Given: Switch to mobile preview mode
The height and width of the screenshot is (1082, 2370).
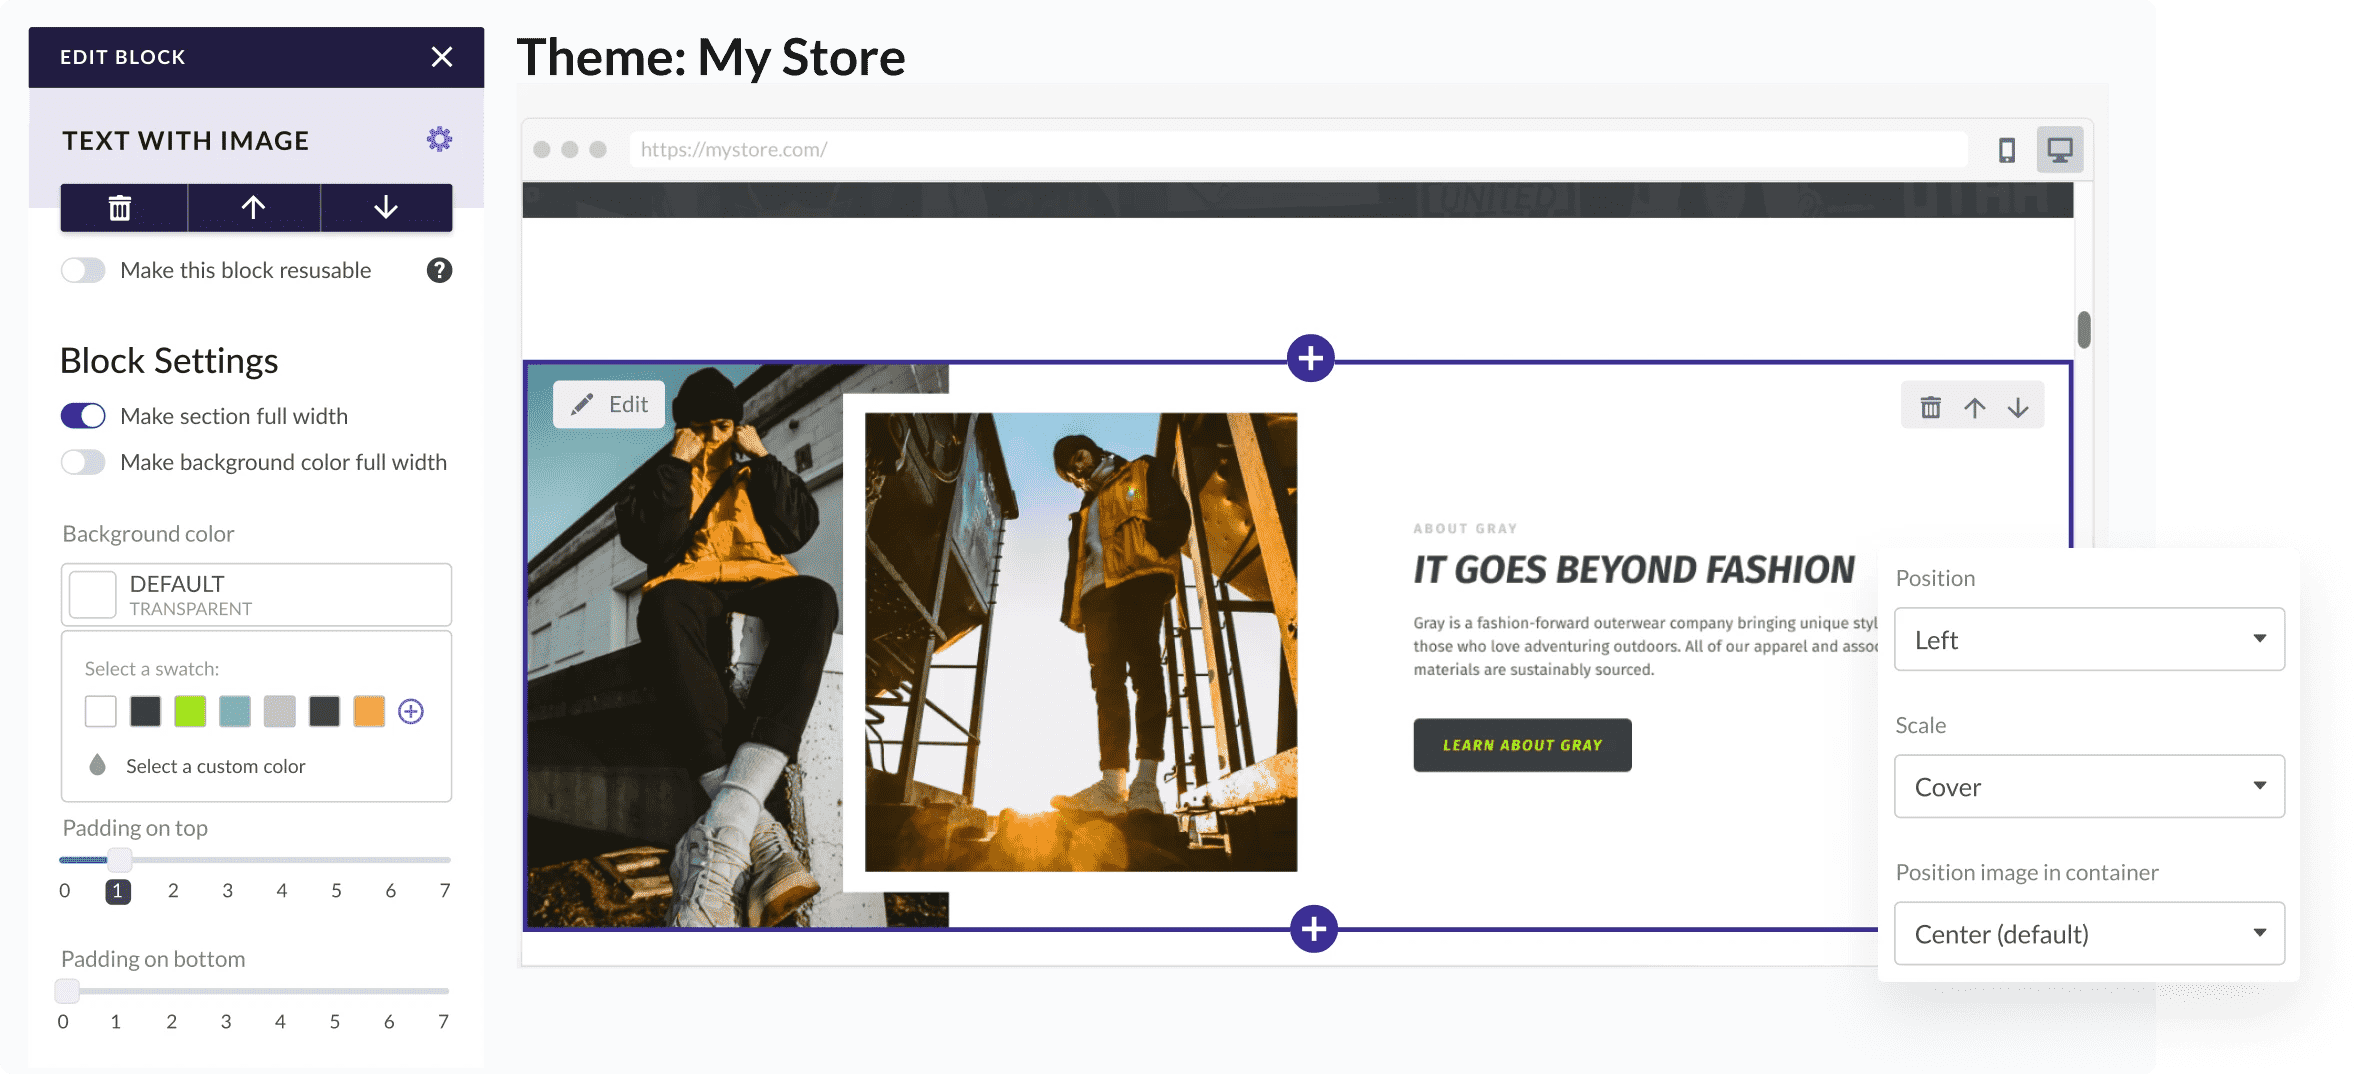Looking at the screenshot, I should pyautogui.click(x=2007, y=148).
